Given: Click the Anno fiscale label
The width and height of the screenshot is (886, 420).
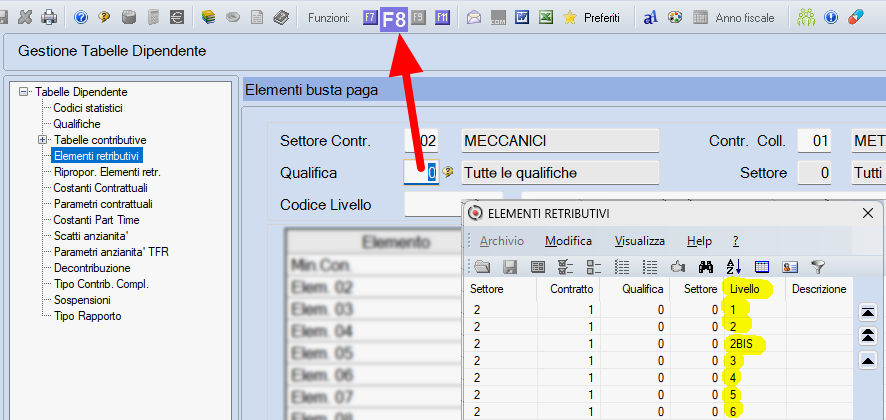Looking at the screenshot, I should 745,18.
